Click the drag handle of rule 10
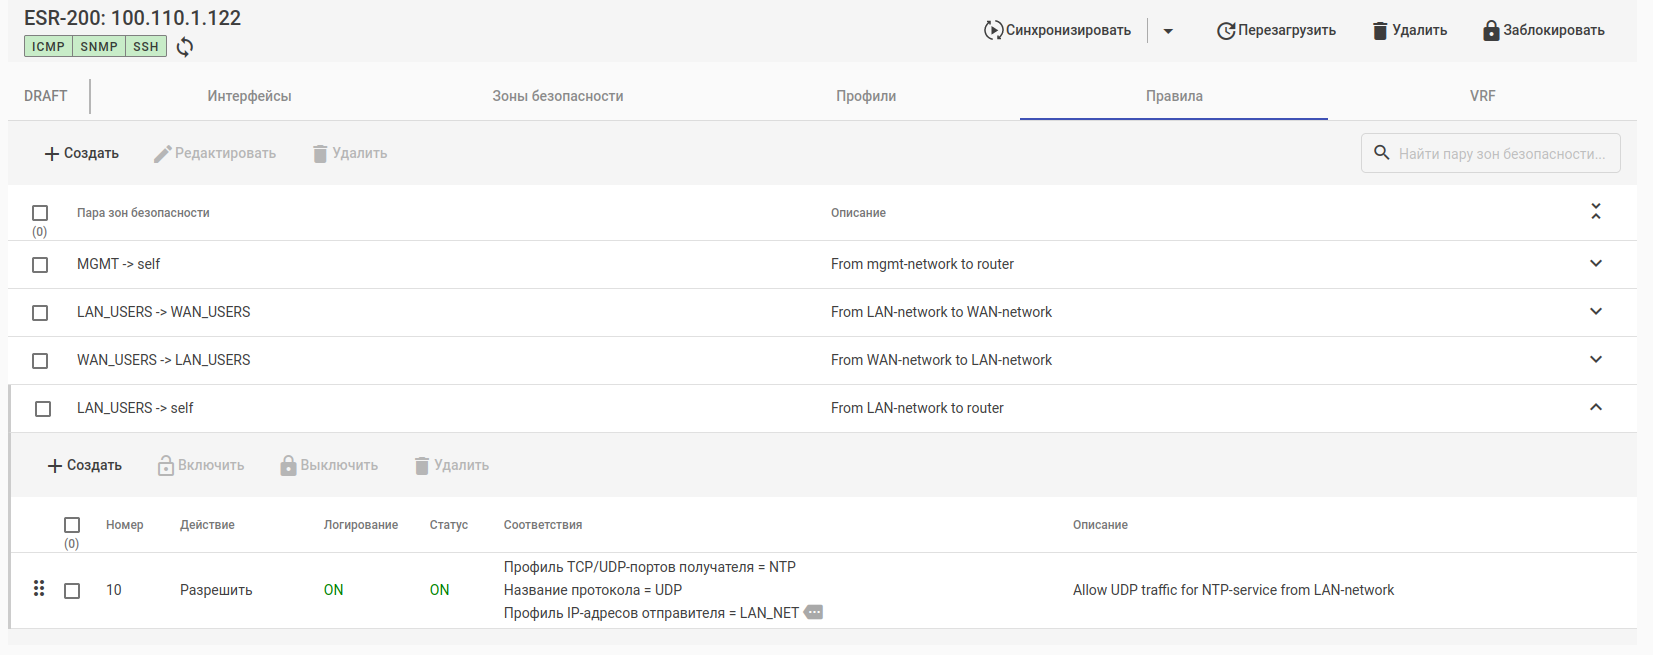 click(x=39, y=589)
